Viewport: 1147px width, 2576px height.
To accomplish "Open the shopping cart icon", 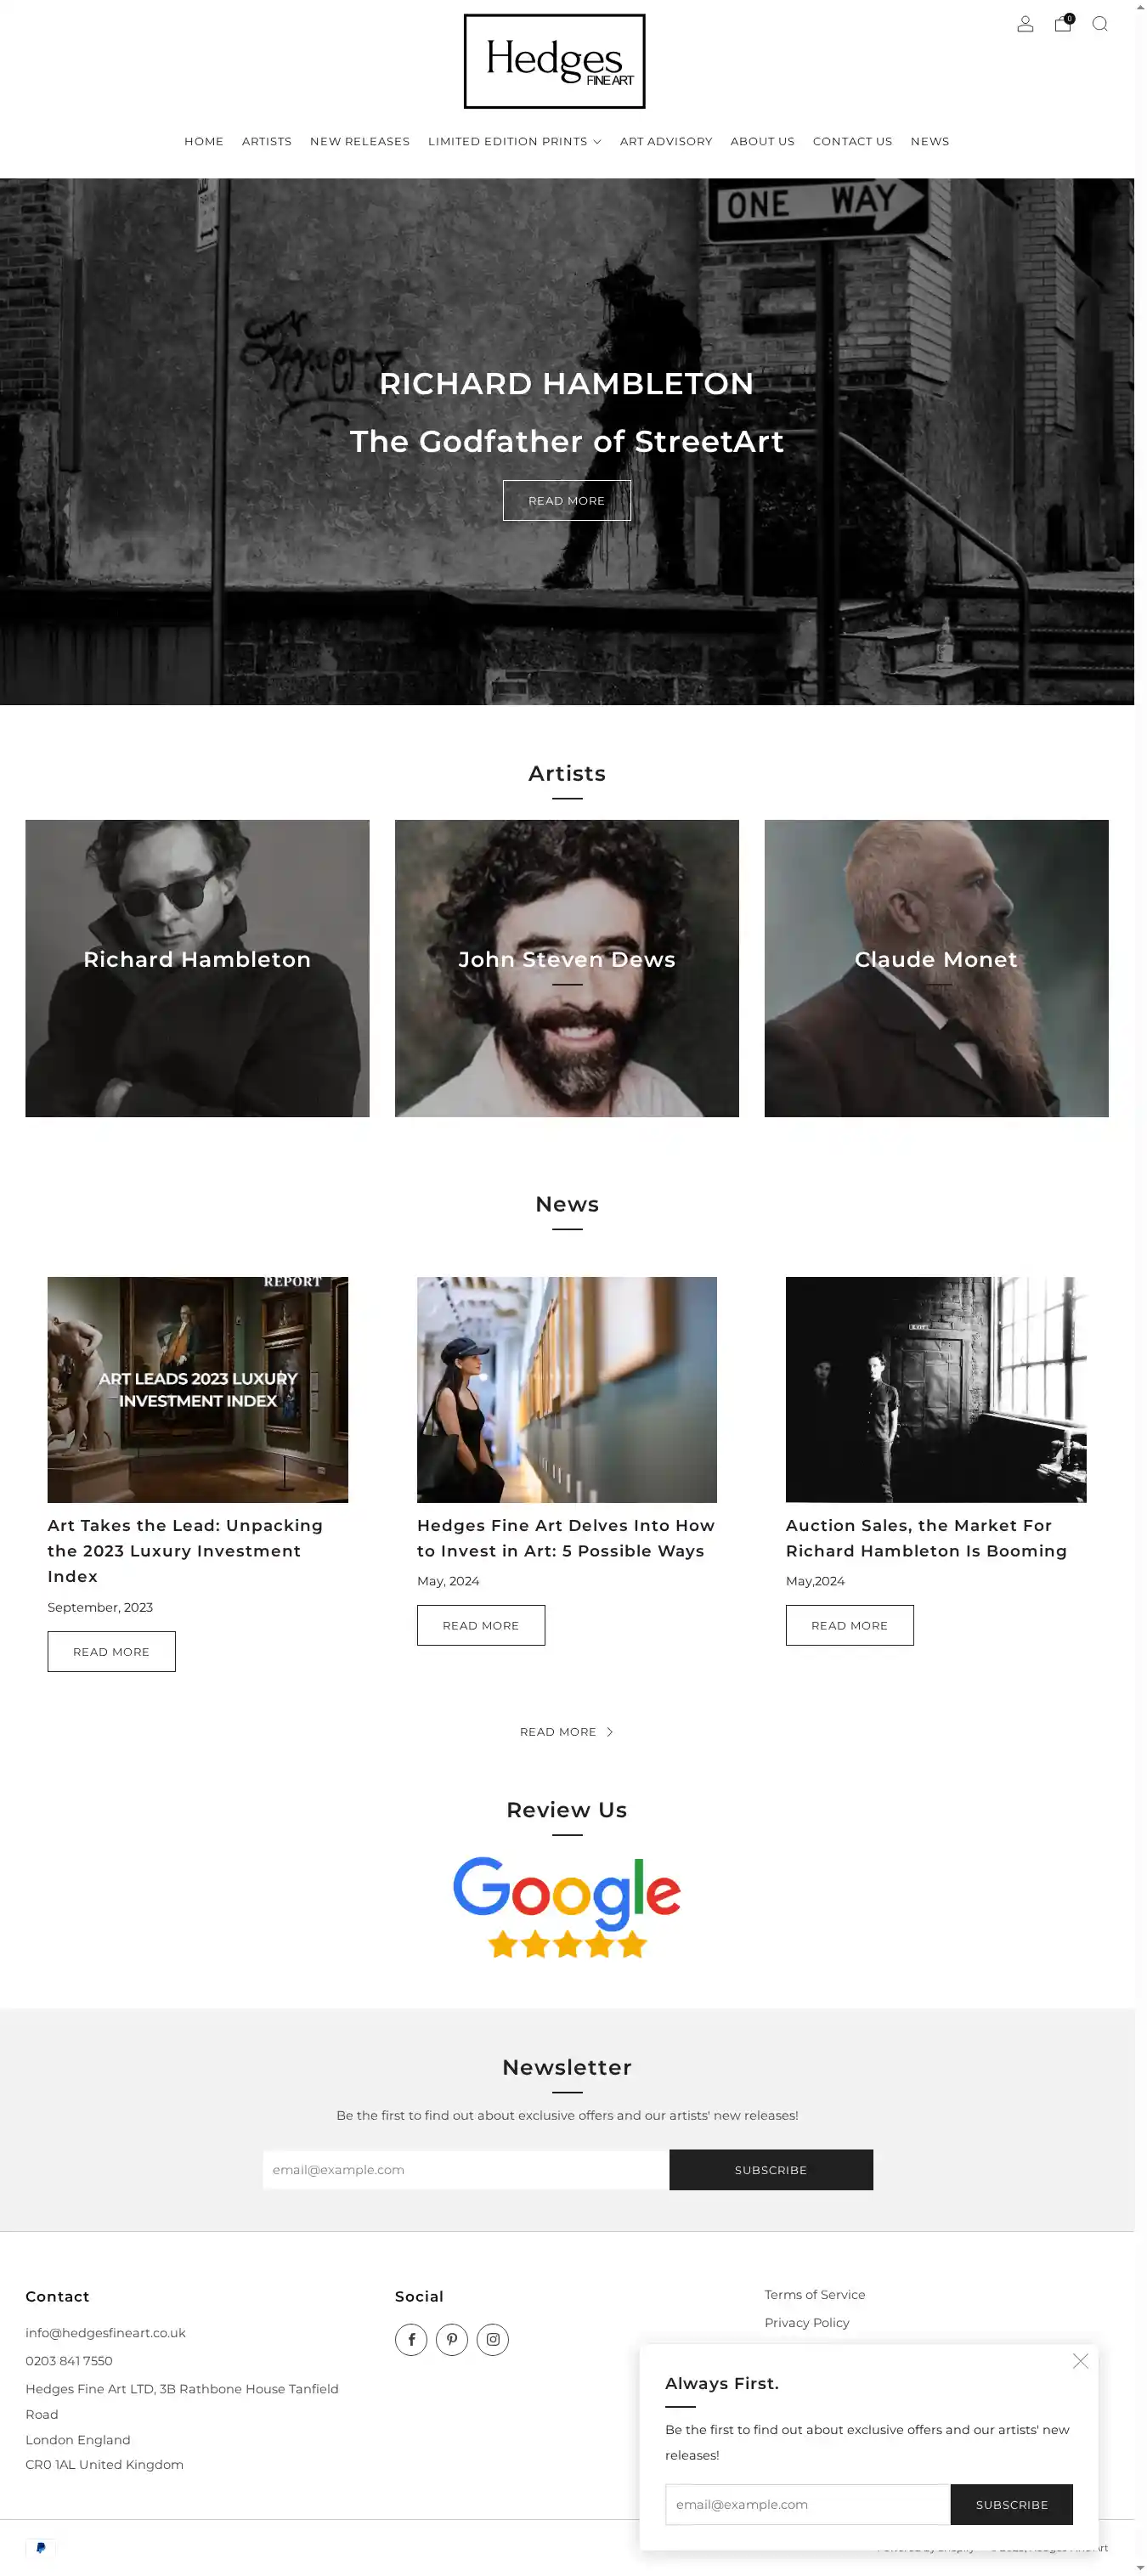I will click(x=1063, y=23).
